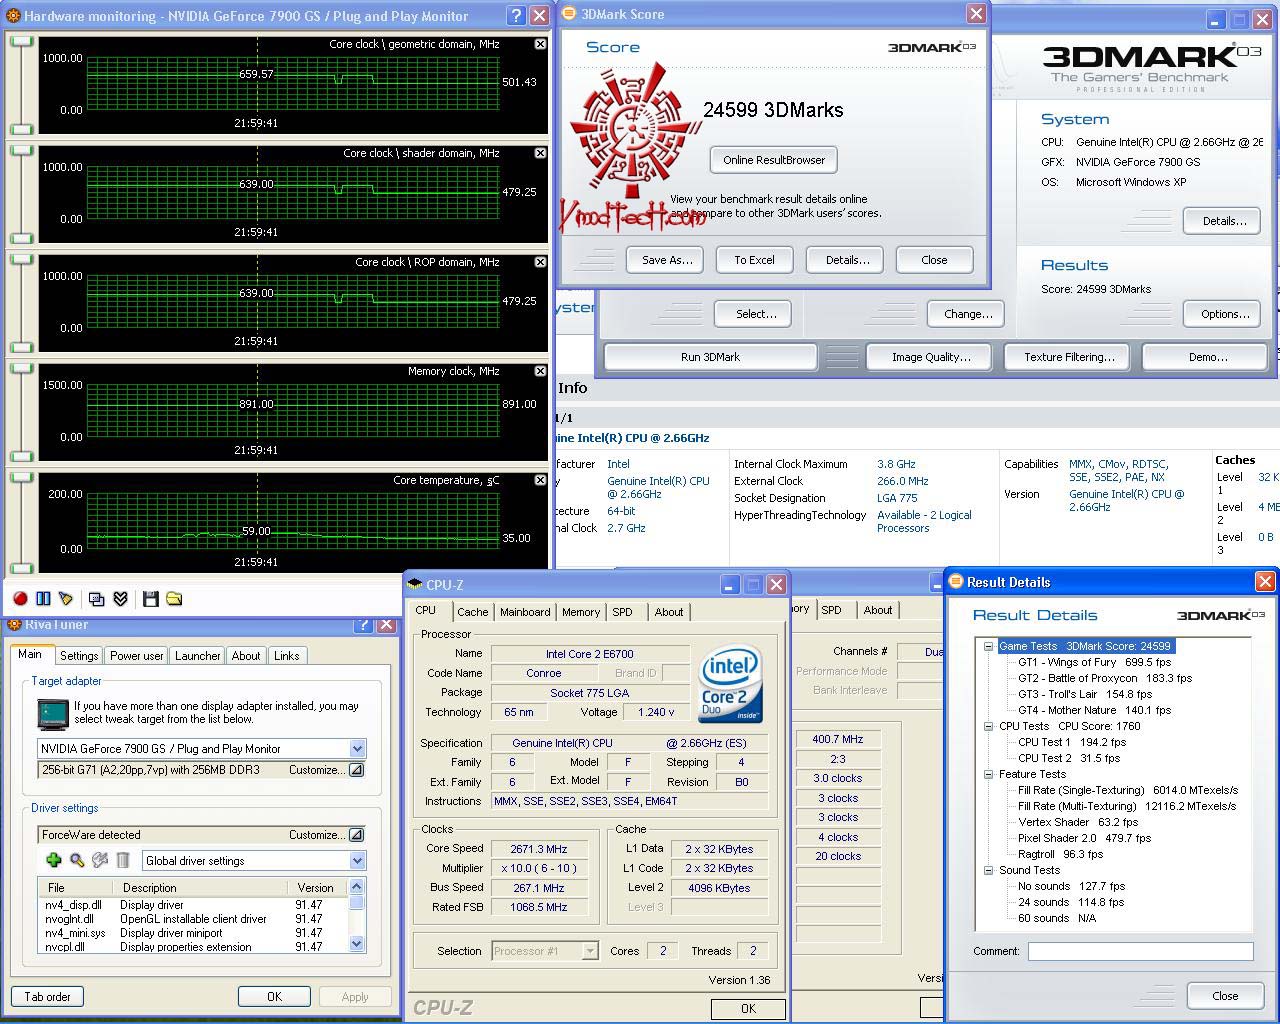Viewport: 1280px width, 1024px height.
Task: Collapse the Game Tests tree node
Action: coord(988,646)
